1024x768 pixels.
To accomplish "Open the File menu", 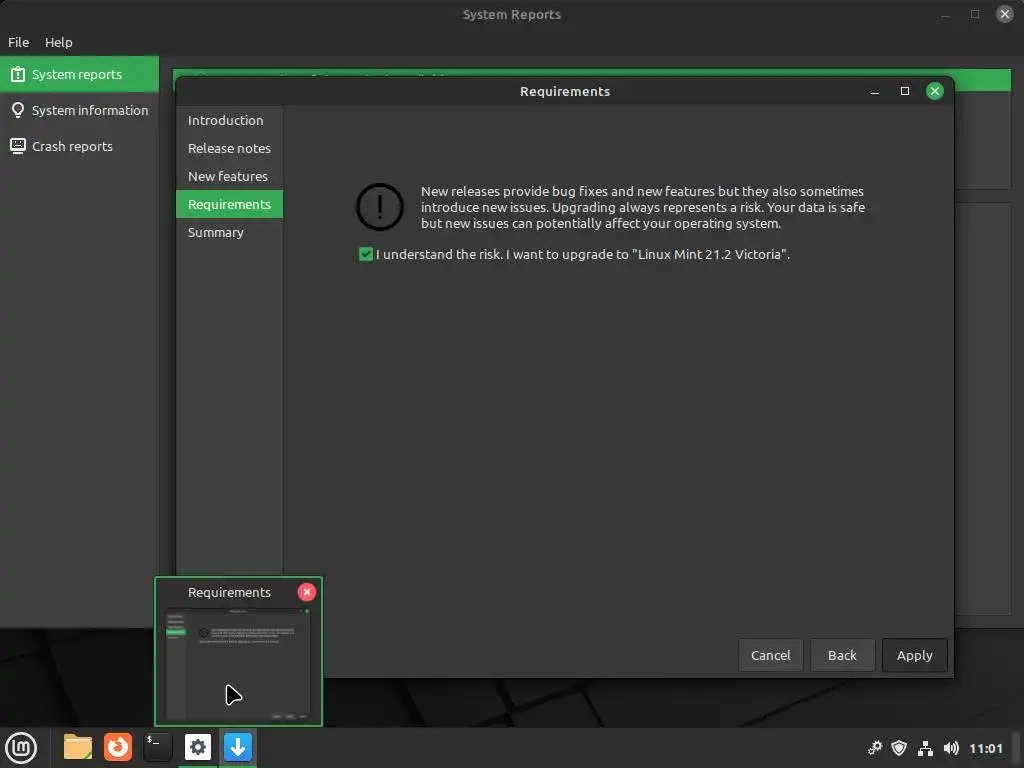I will coord(18,42).
